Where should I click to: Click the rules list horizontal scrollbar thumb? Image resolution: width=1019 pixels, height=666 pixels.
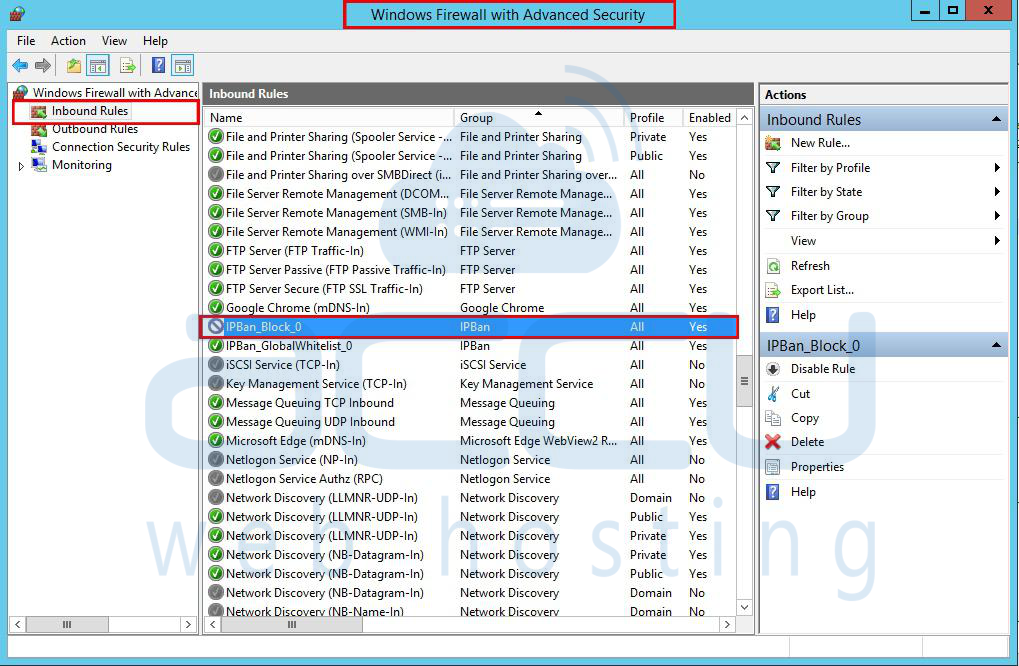(292, 624)
